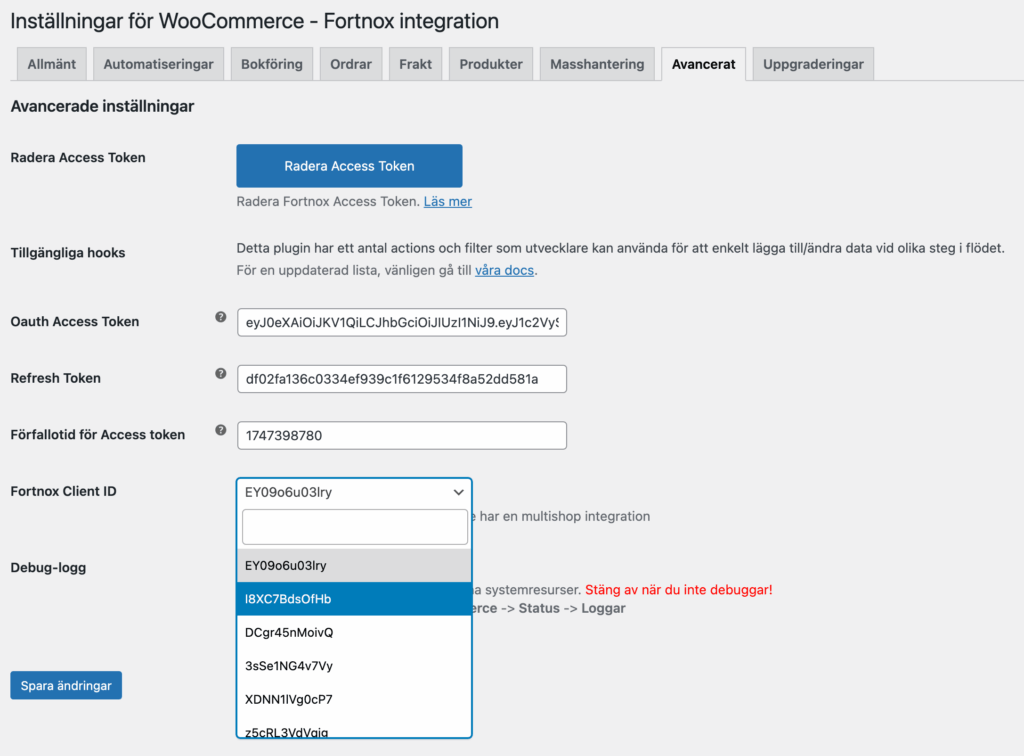Click help icon next to Oauth Access Token
Image resolution: width=1024 pixels, height=756 pixels.
point(221,317)
